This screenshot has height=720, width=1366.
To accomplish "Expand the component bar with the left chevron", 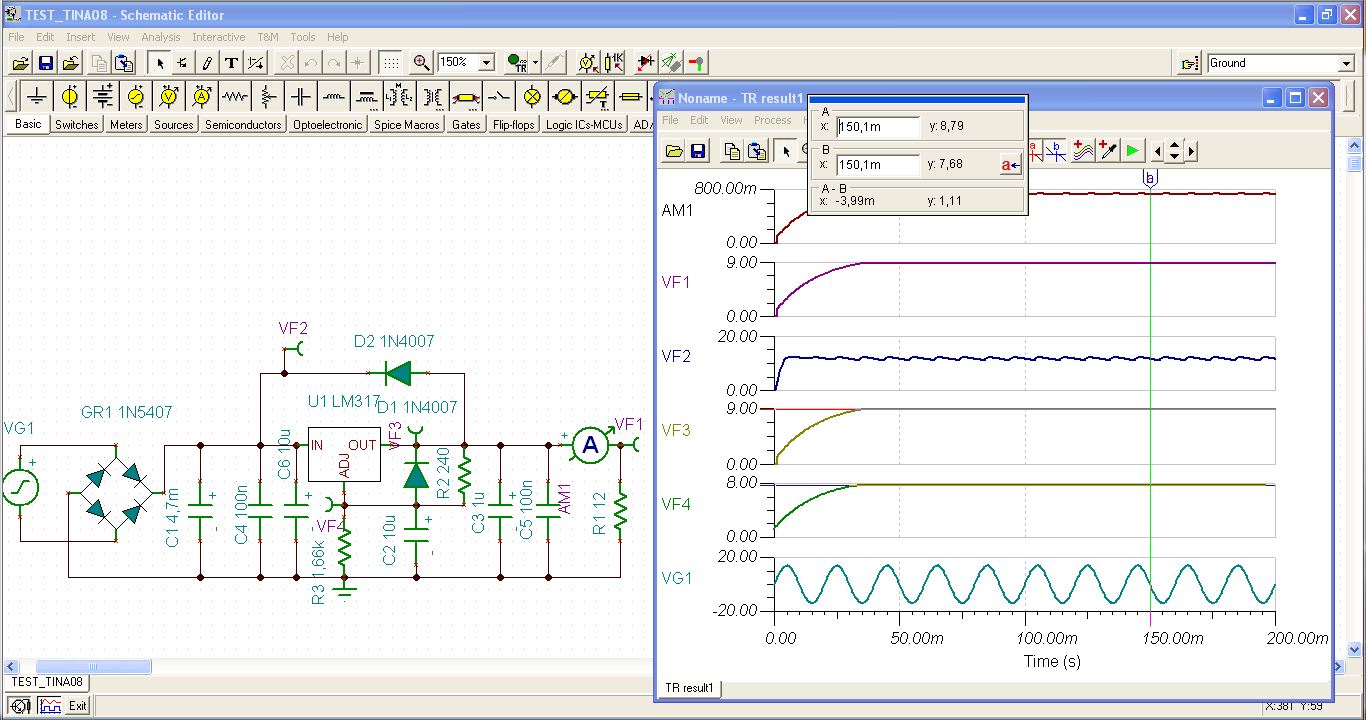I will pyautogui.click(x=11, y=97).
